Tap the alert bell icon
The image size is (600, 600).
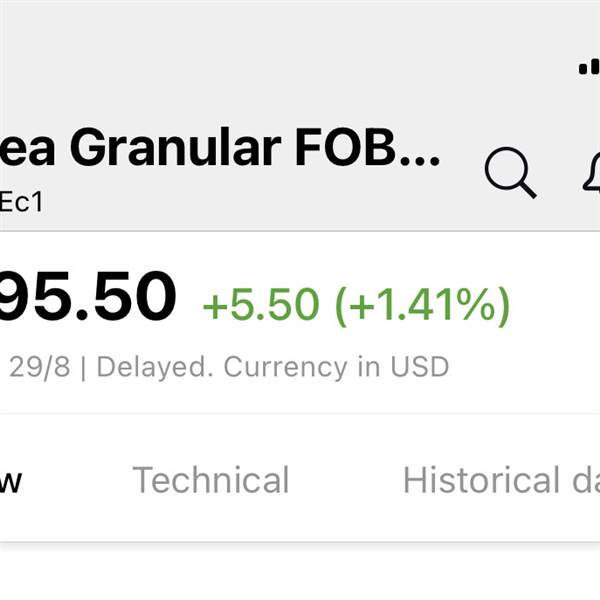[592, 171]
